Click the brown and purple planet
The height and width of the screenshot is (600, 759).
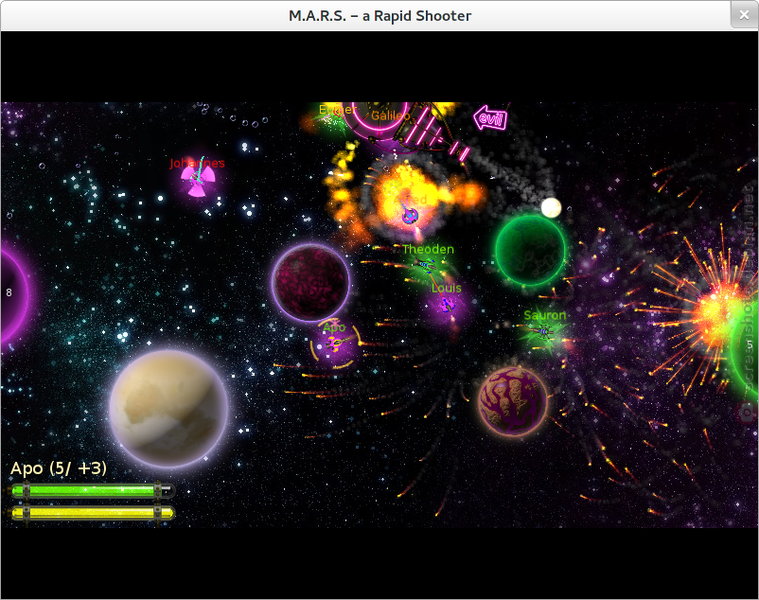click(513, 400)
